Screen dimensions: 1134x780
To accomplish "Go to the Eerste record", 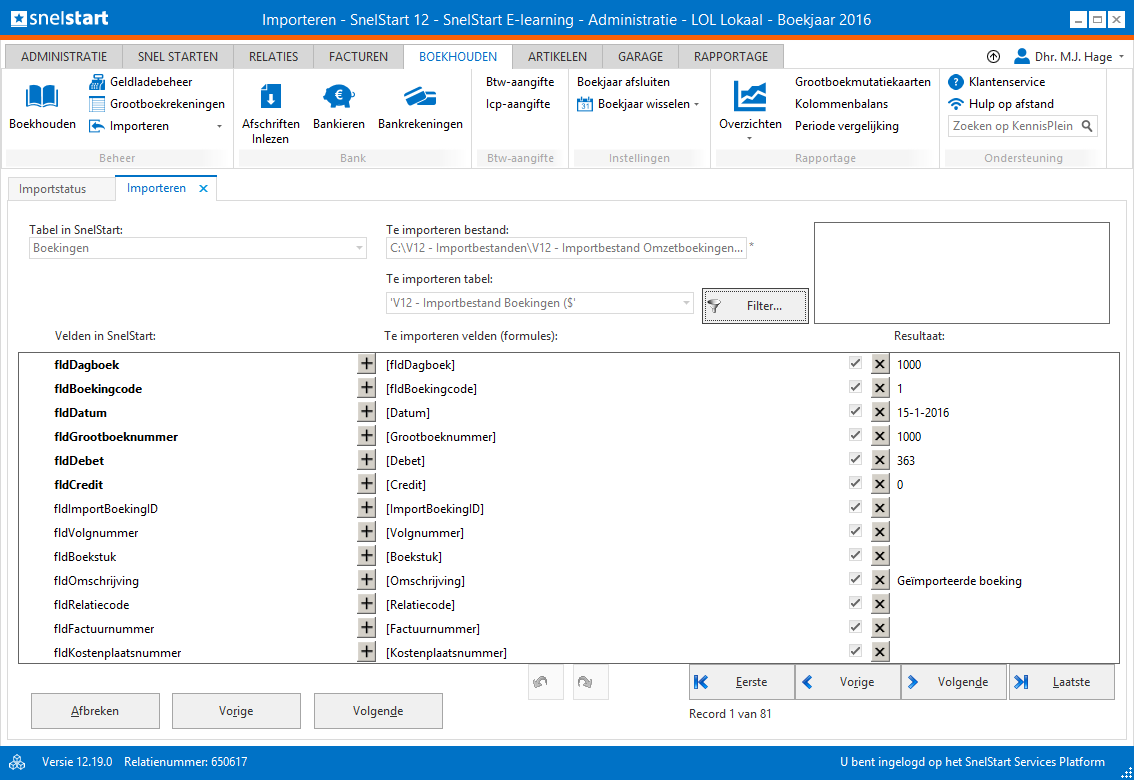I will click(x=742, y=682).
